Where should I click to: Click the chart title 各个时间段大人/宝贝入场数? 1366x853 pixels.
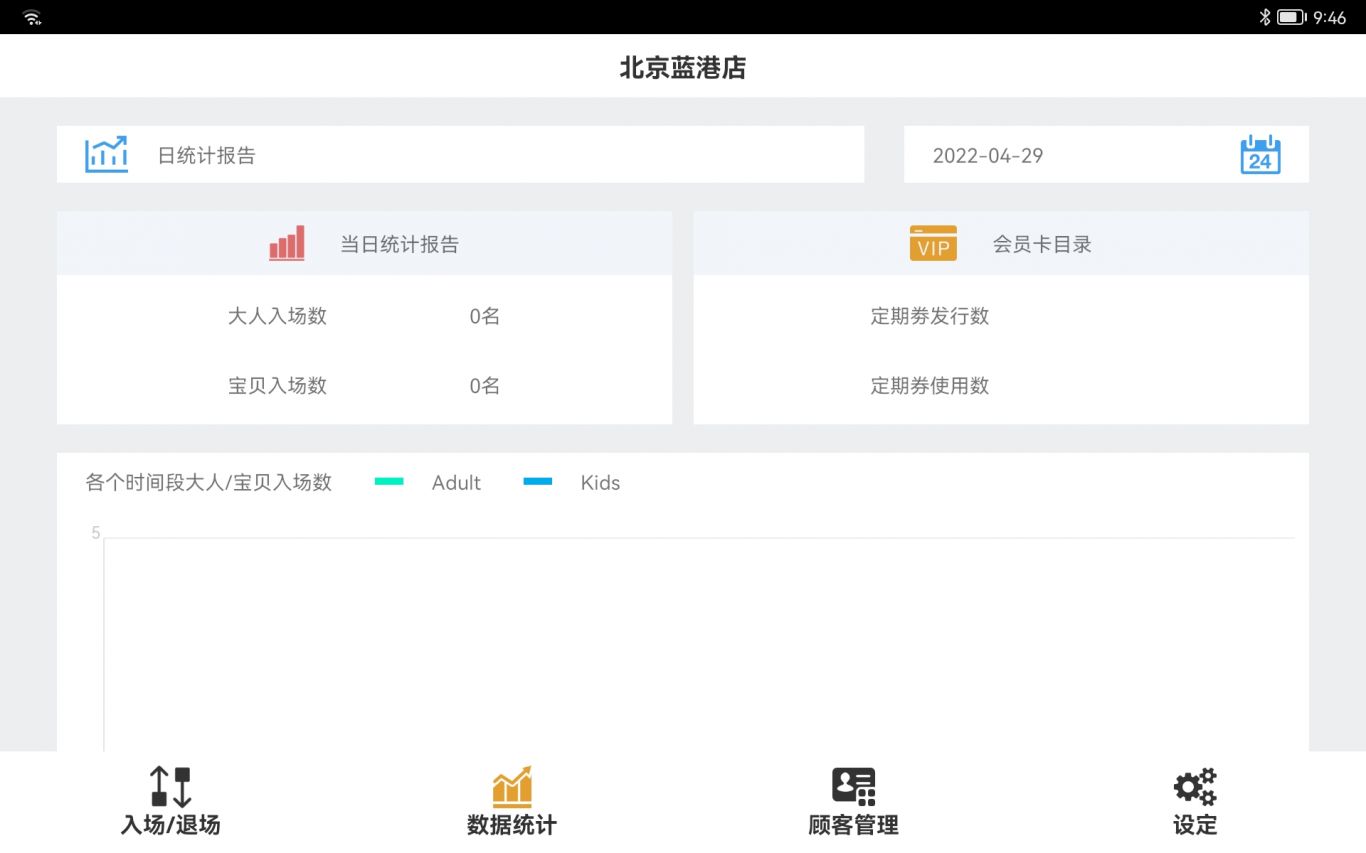point(209,482)
